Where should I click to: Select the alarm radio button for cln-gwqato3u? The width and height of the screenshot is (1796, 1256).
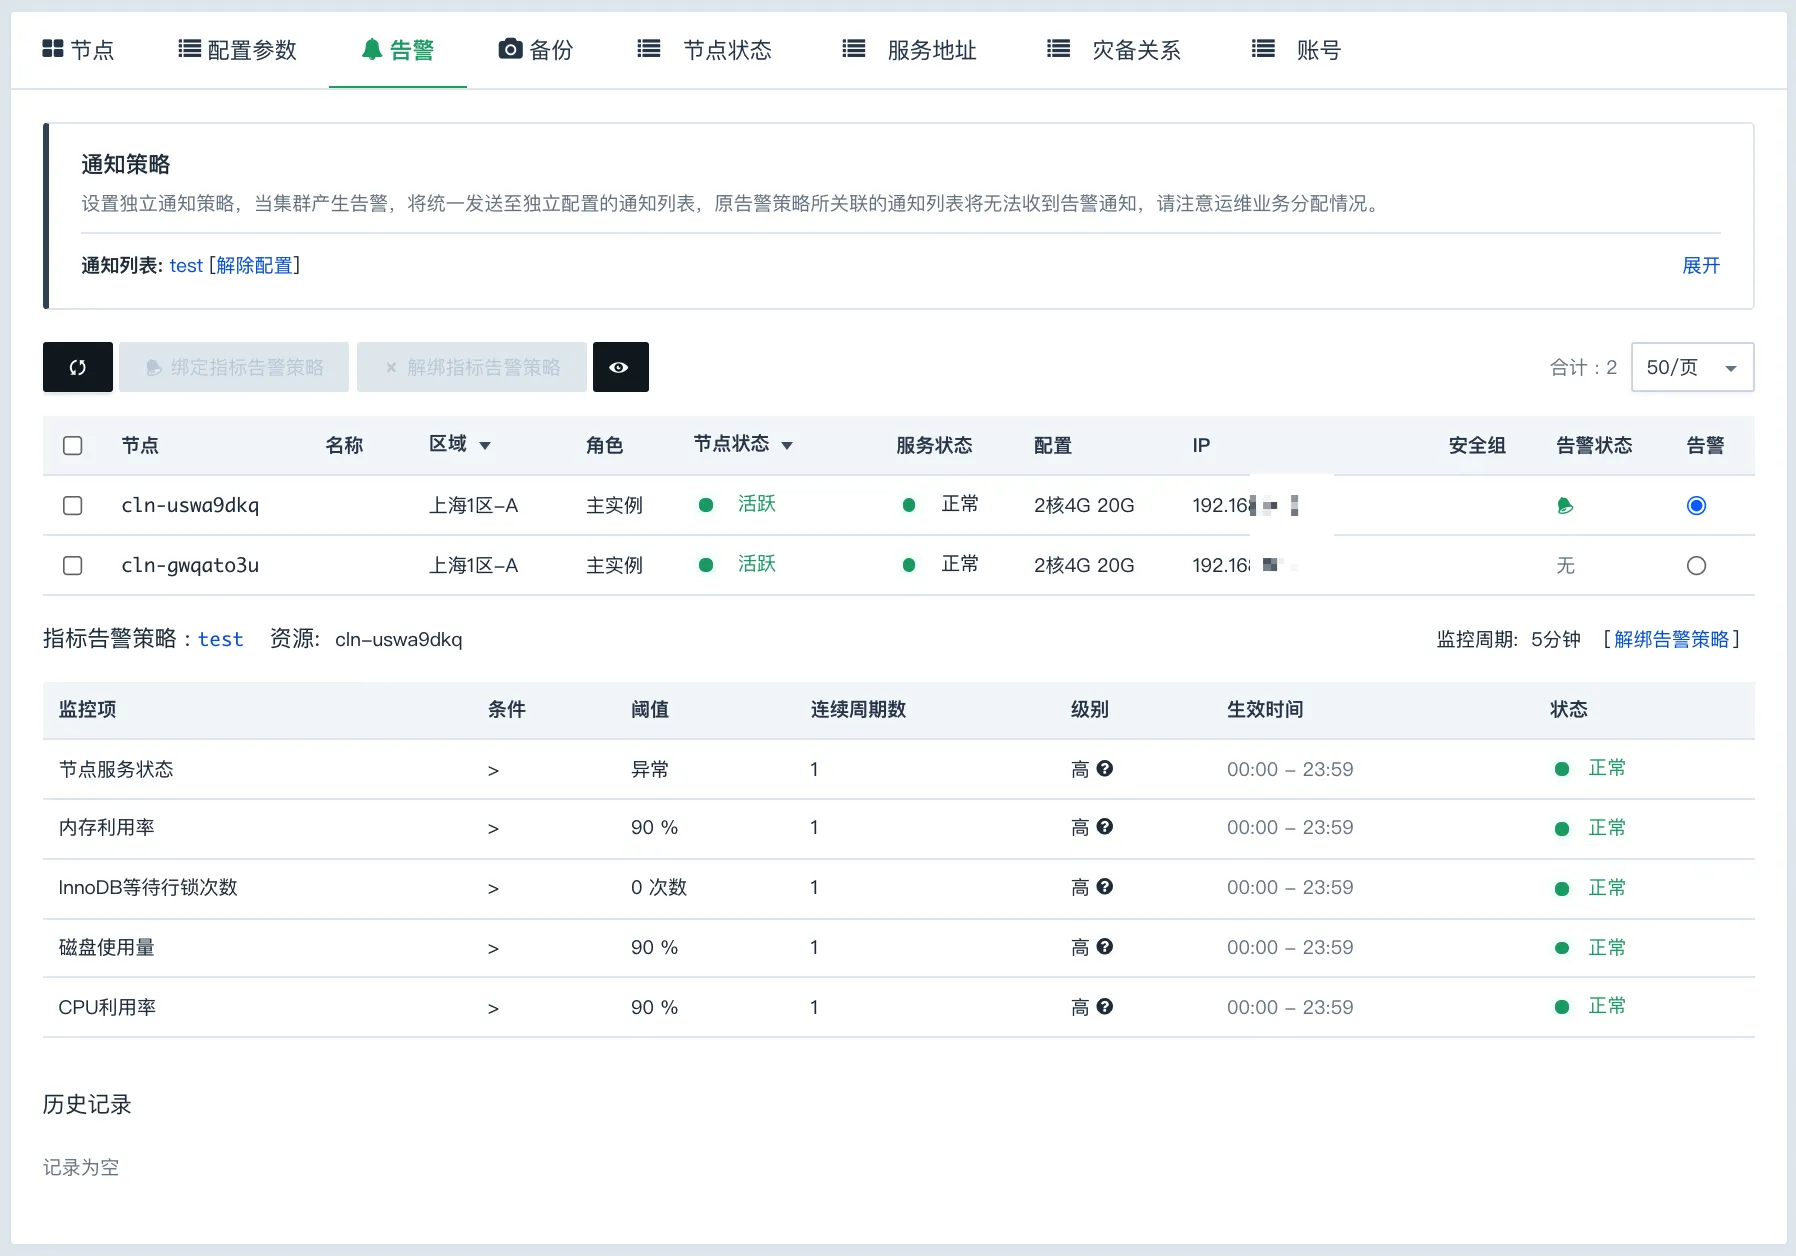pyautogui.click(x=1695, y=565)
